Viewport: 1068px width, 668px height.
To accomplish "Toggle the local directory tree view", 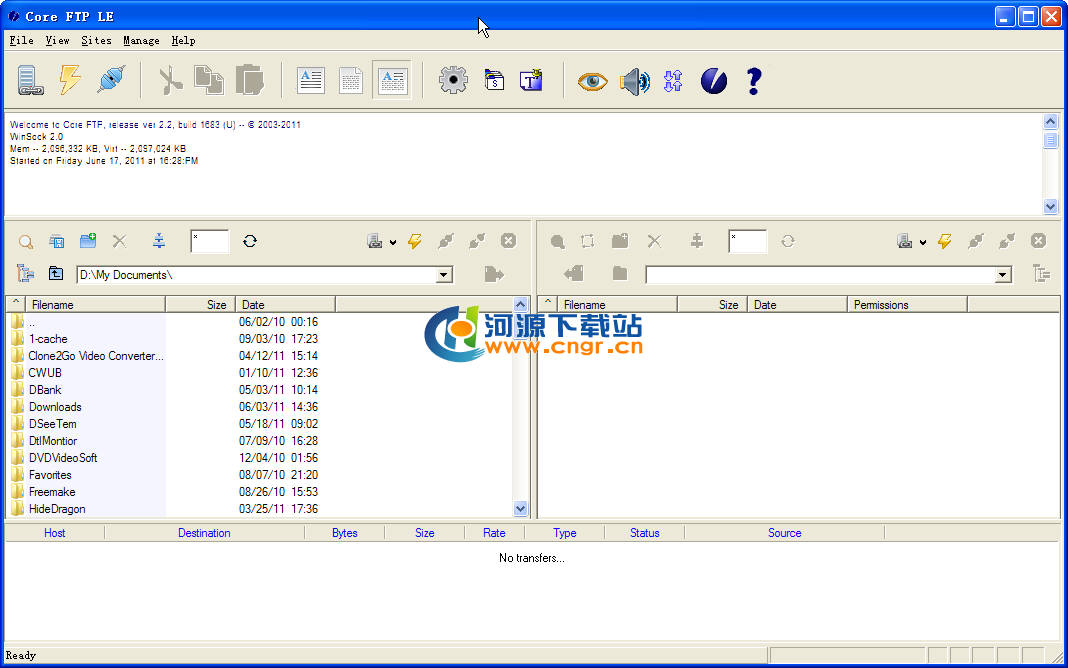I will pyautogui.click(x=25, y=274).
